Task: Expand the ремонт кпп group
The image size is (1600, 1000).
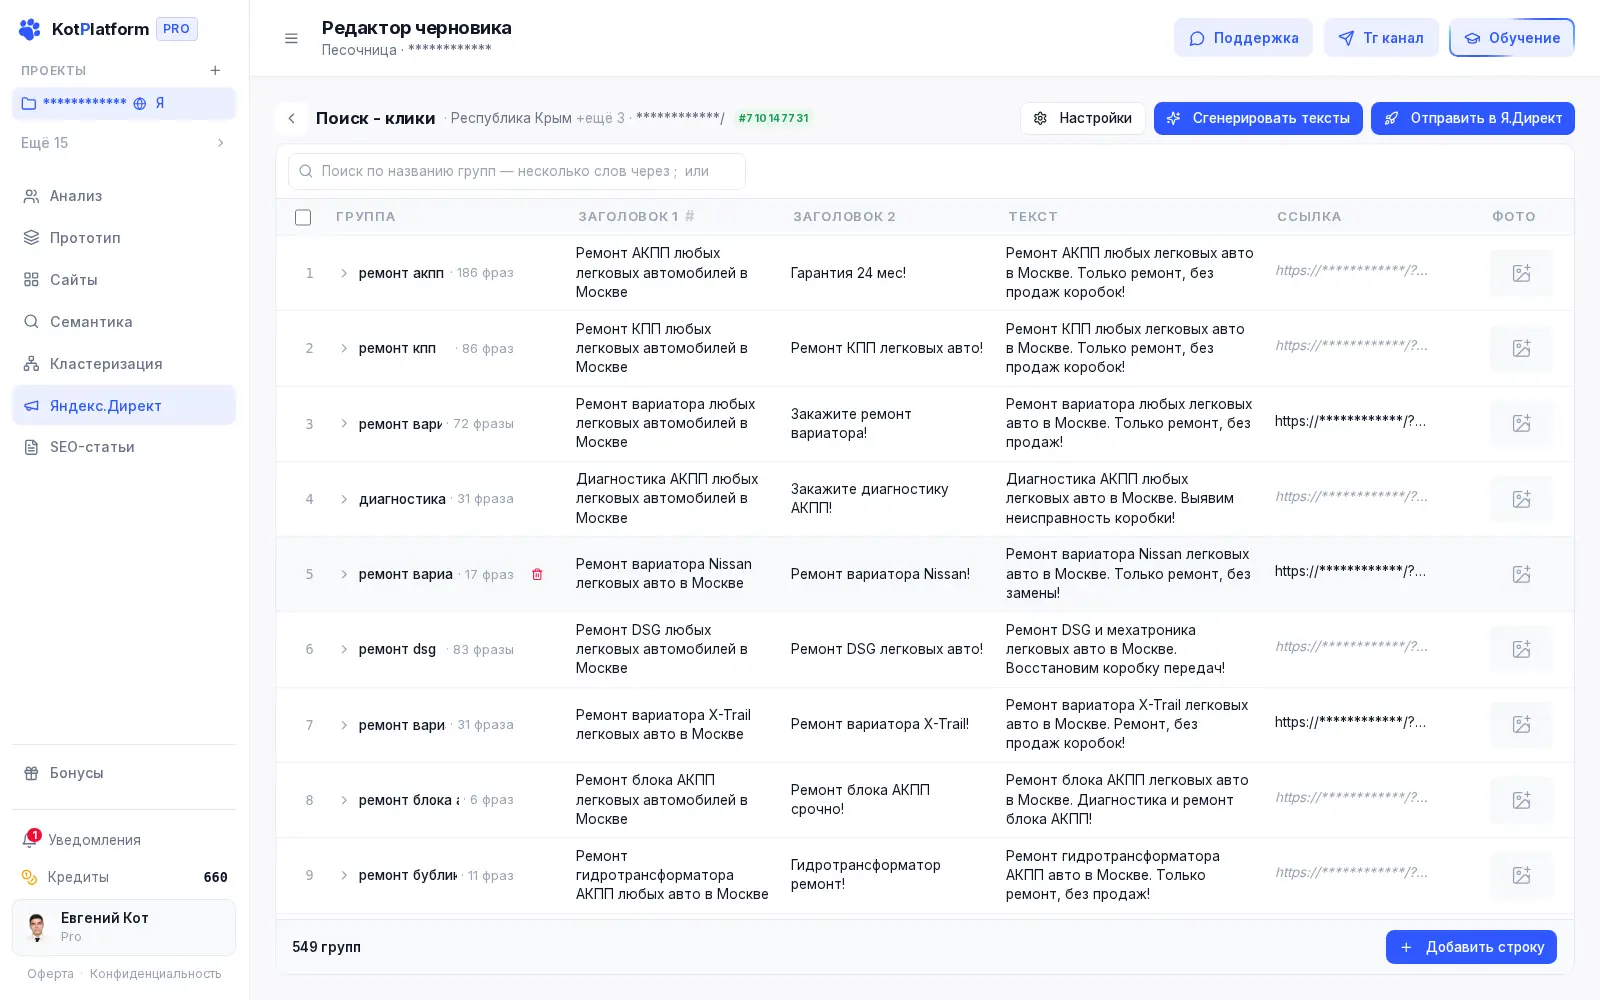Action: click(x=344, y=348)
